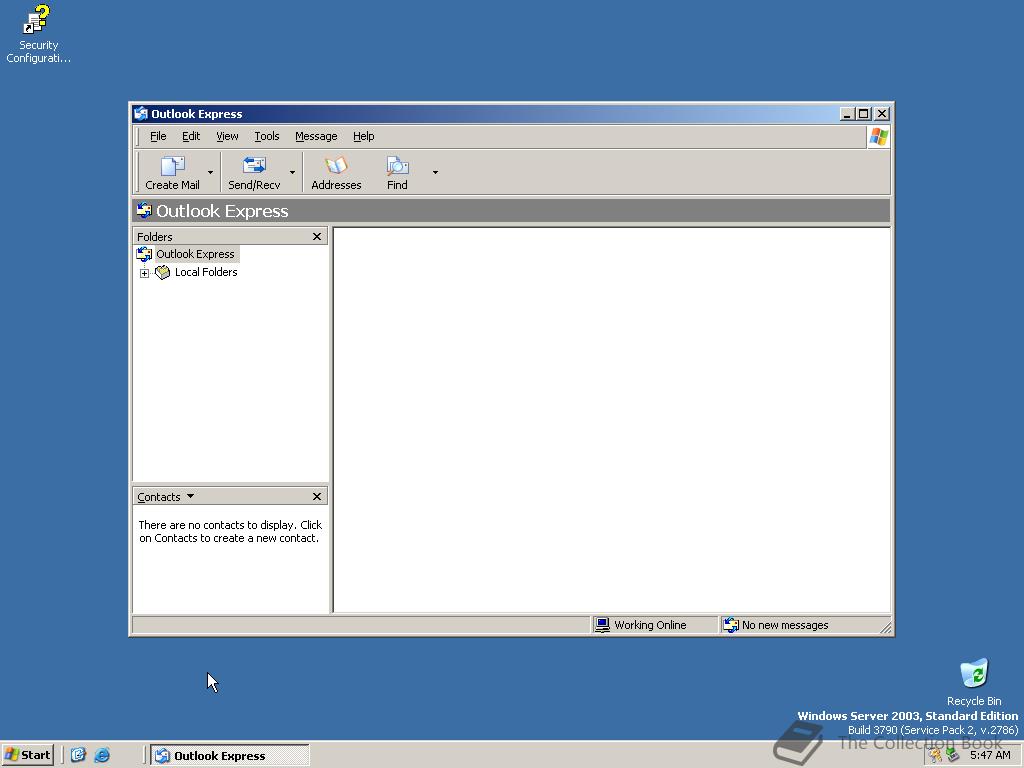Viewport: 1024px width, 768px height.
Task: Click the Send/Recv toolbar button
Action: click(x=254, y=172)
